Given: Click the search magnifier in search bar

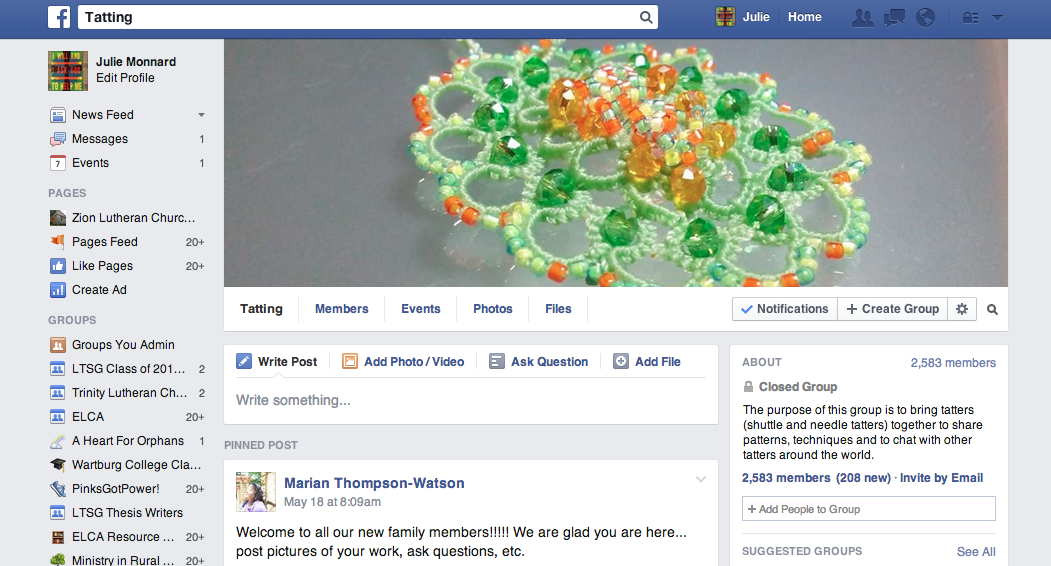Looking at the screenshot, I should [645, 17].
